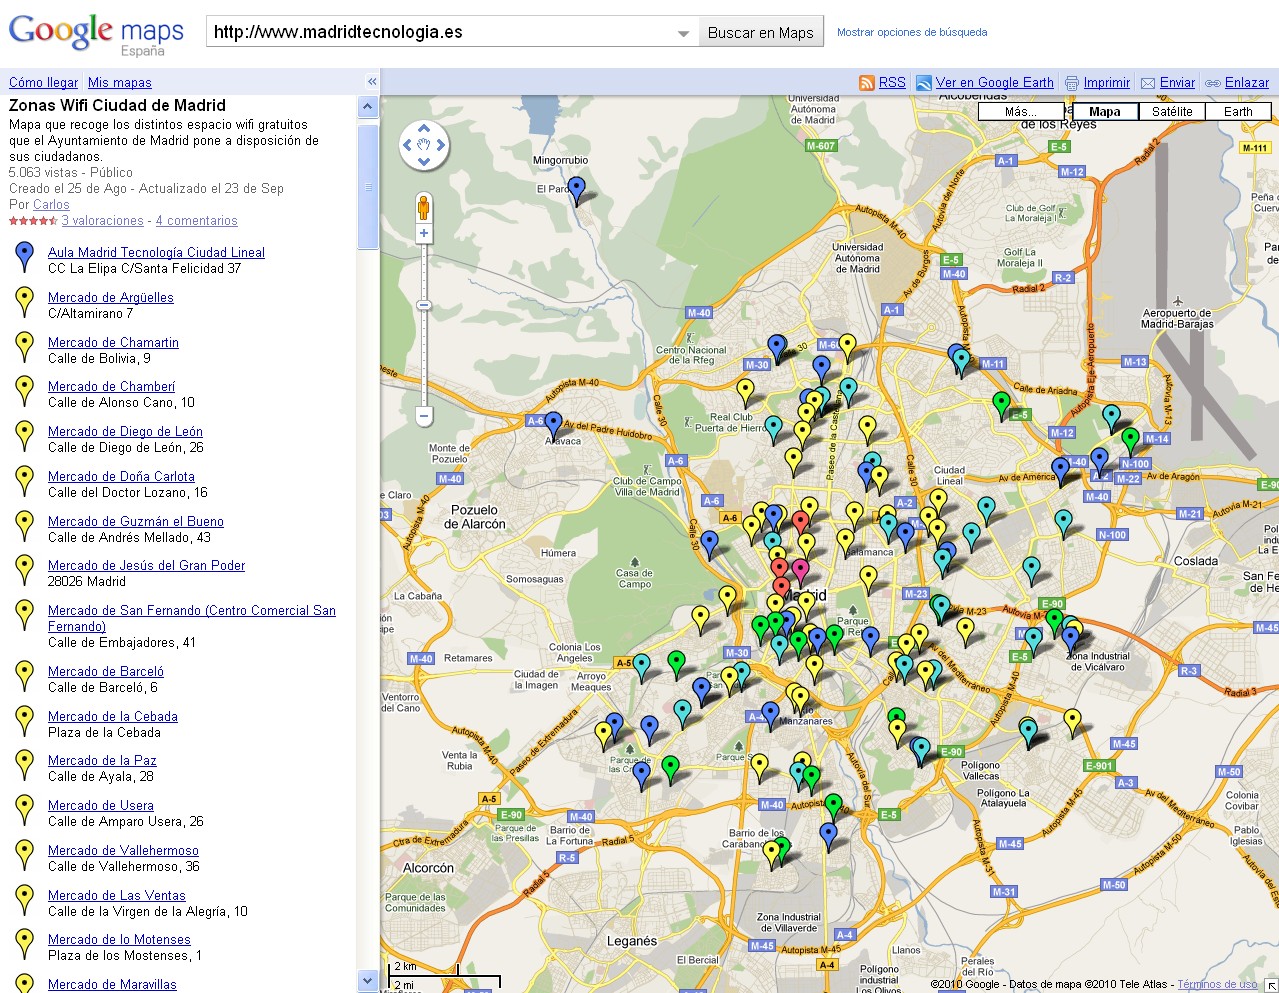Zoom in with the plus button
Image resolution: width=1279 pixels, height=993 pixels.
(x=424, y=233)
